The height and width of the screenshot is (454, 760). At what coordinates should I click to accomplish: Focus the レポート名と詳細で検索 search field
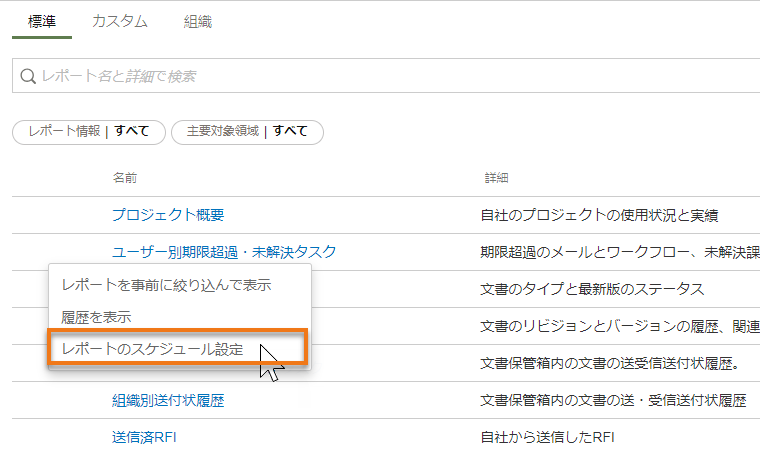click(x=386, y=76)
